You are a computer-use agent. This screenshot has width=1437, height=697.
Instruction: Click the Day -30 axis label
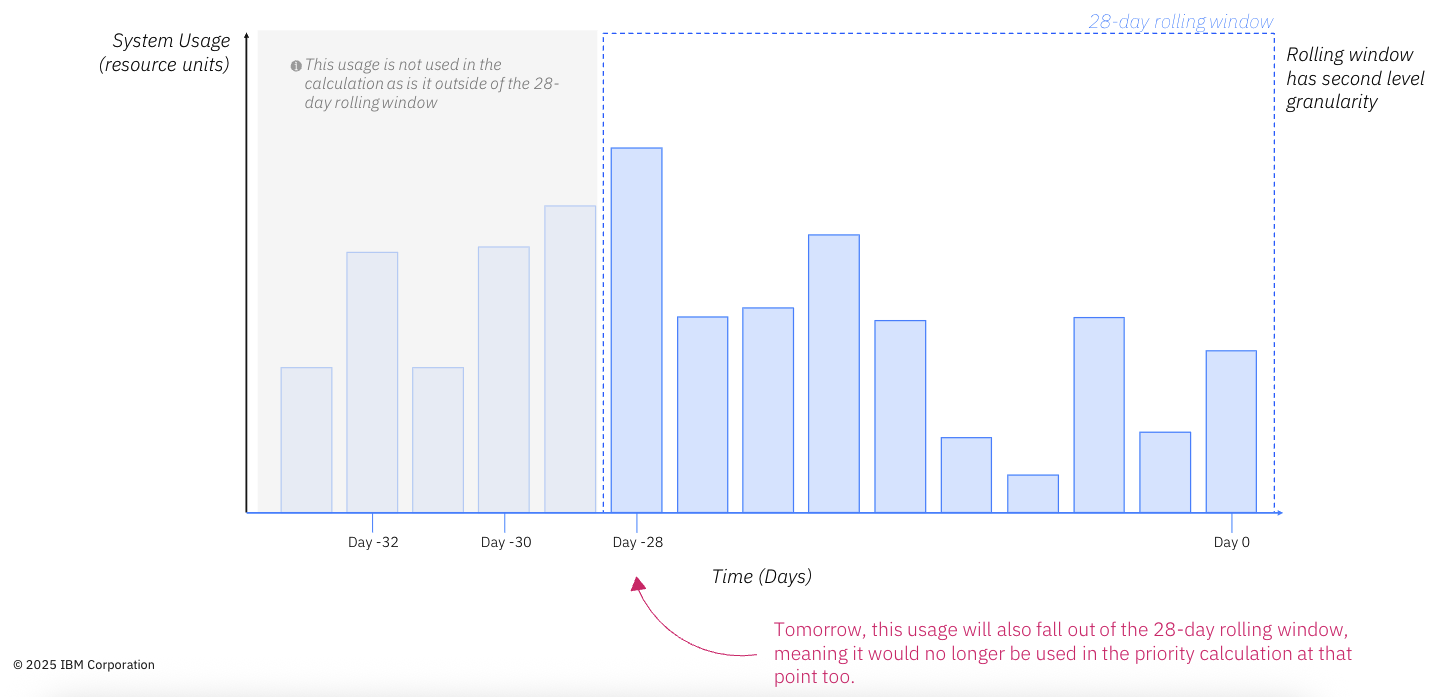pos(506,543)
